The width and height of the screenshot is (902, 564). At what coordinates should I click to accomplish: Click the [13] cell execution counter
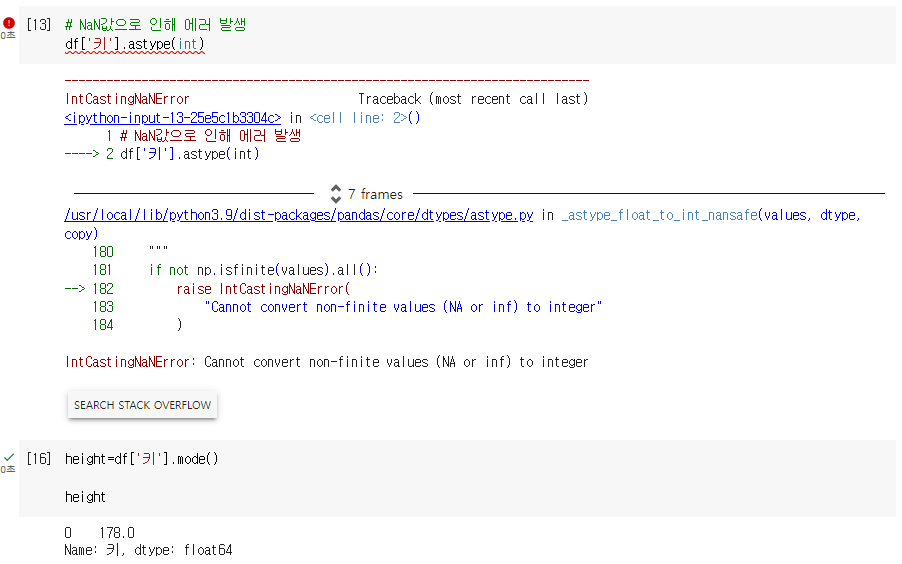tap(39, 24)
